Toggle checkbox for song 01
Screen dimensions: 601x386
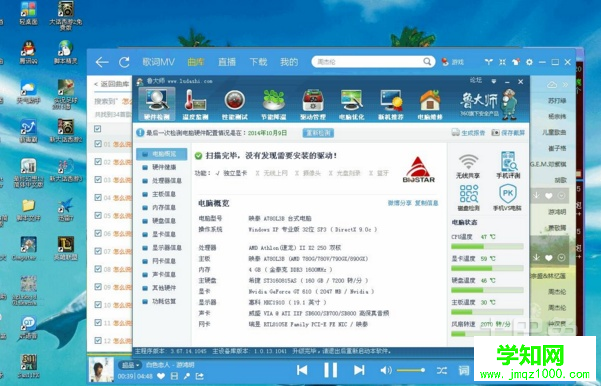click(98, 144)
